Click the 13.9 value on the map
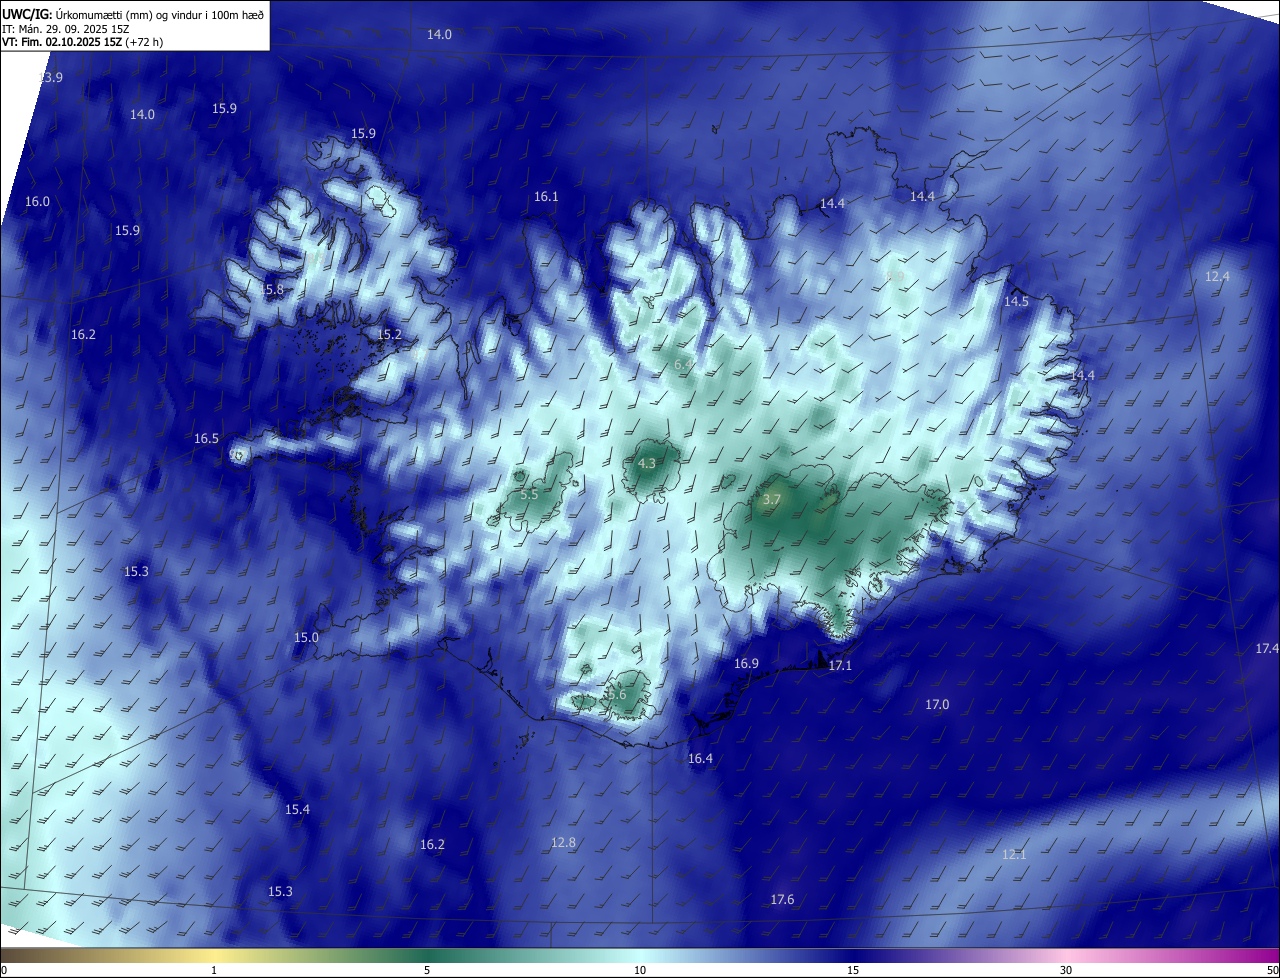1280x978 pixels. coord(50,77)
